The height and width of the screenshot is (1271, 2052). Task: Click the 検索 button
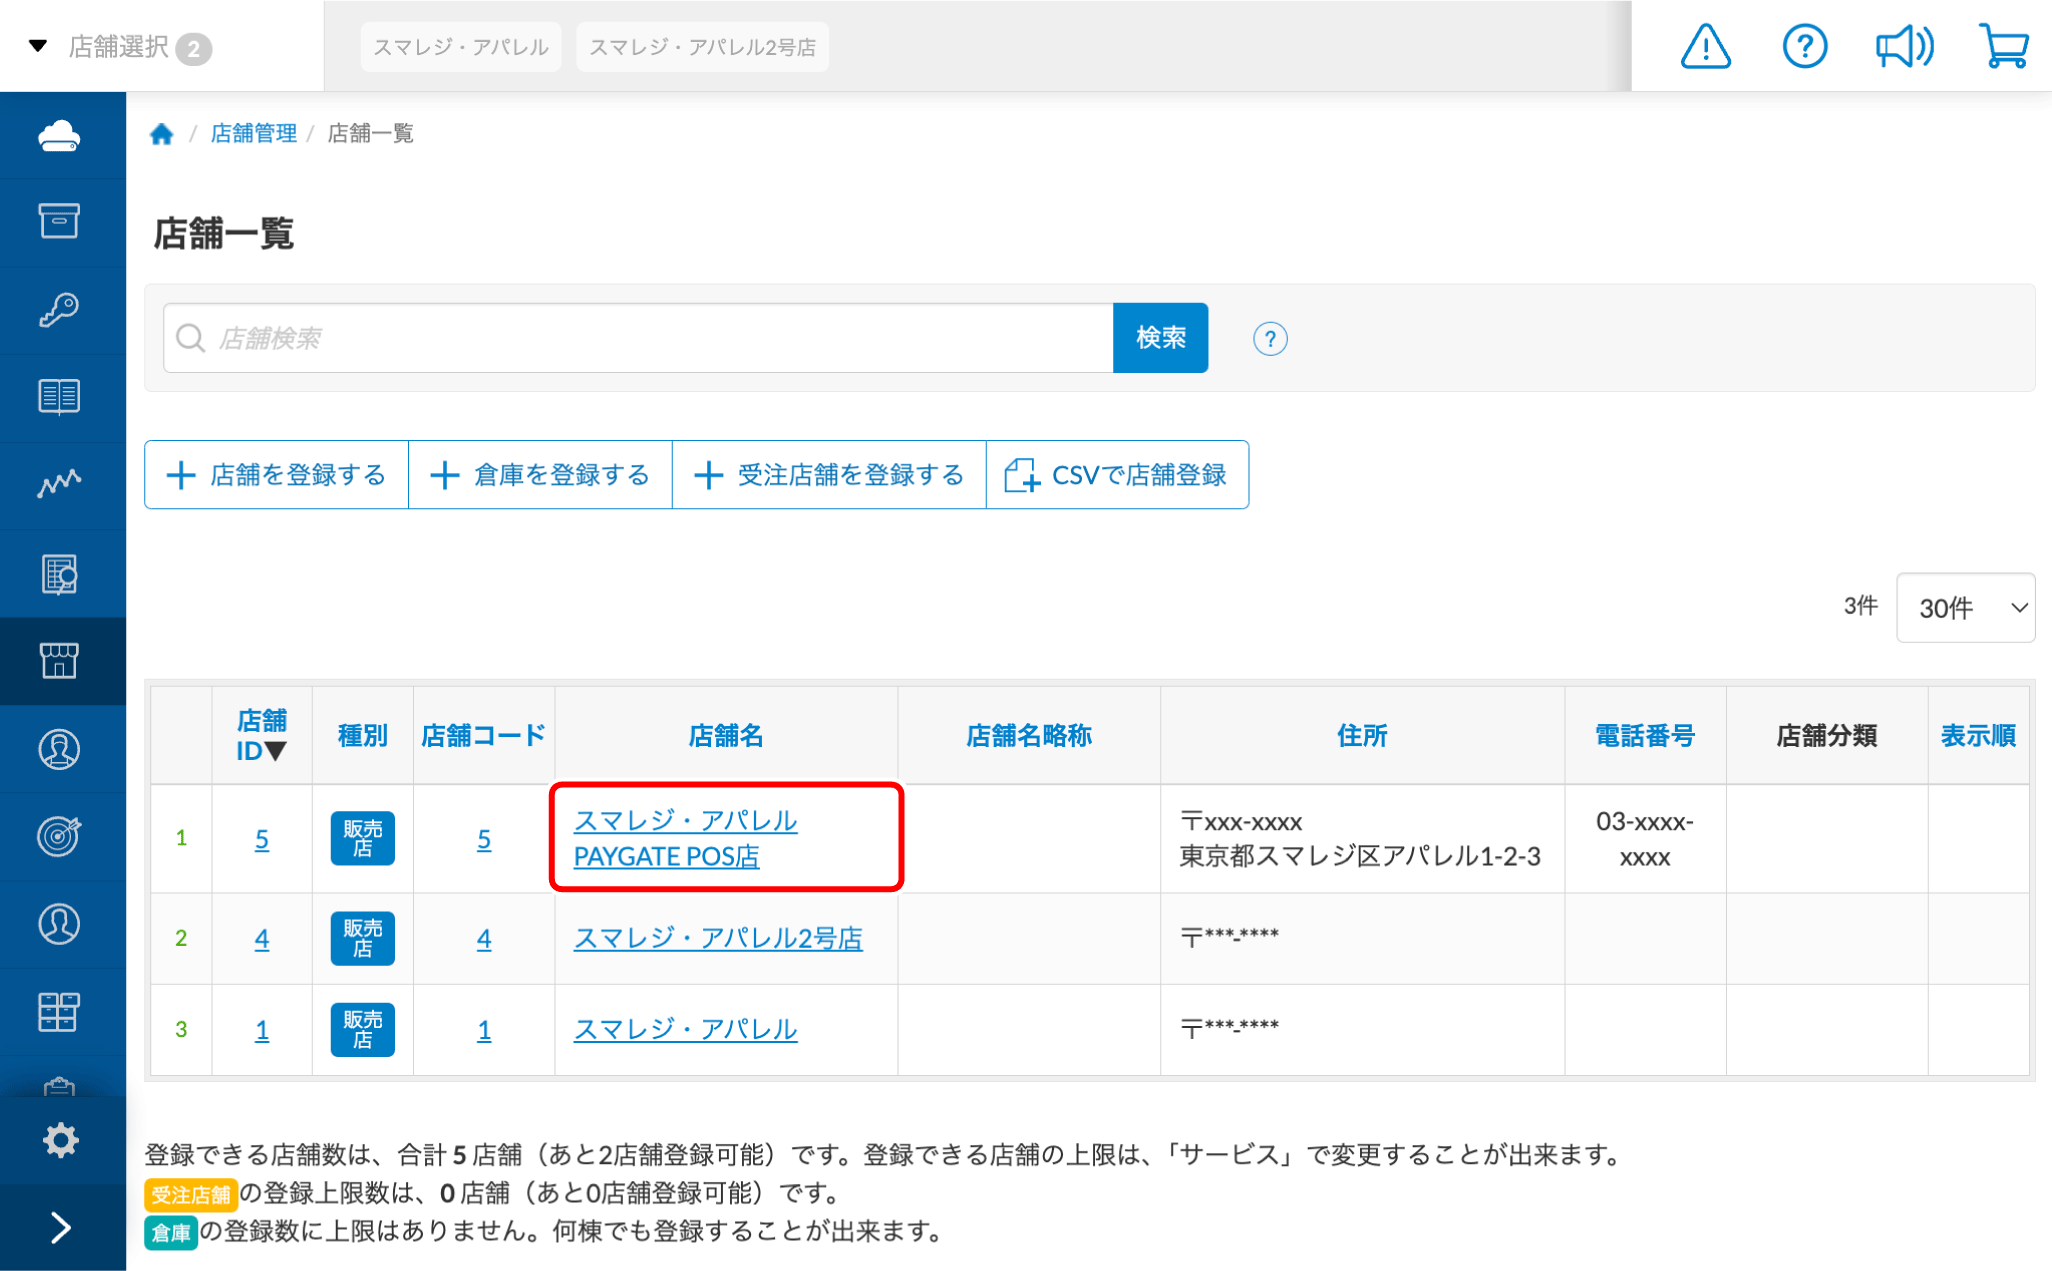click(x=1160, y=338)
